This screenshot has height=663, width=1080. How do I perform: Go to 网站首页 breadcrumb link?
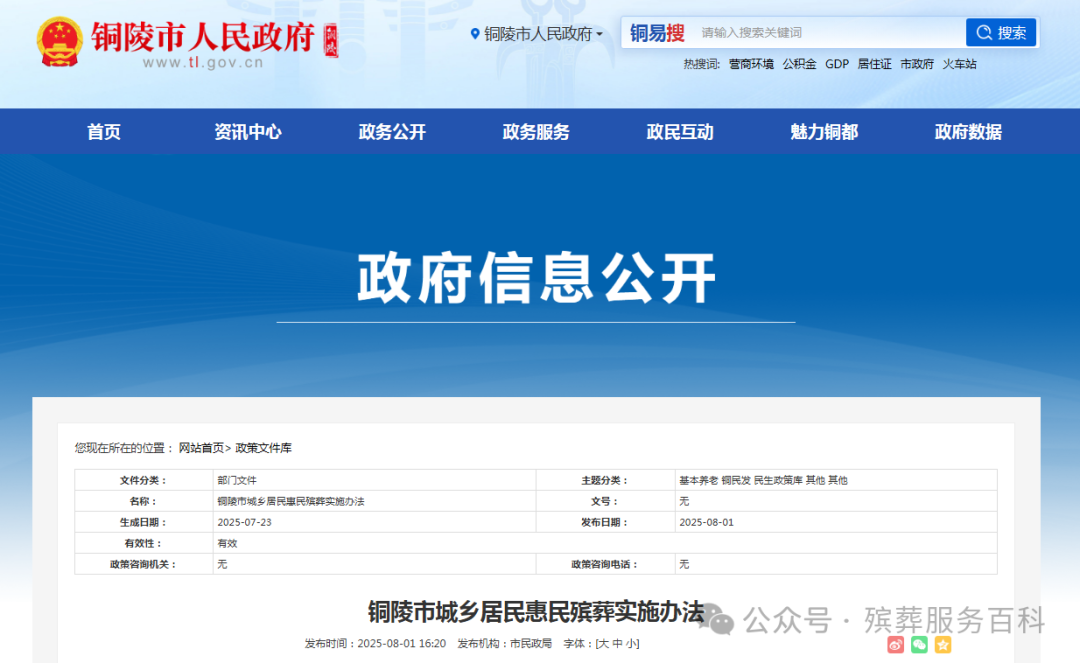(201, 448)
